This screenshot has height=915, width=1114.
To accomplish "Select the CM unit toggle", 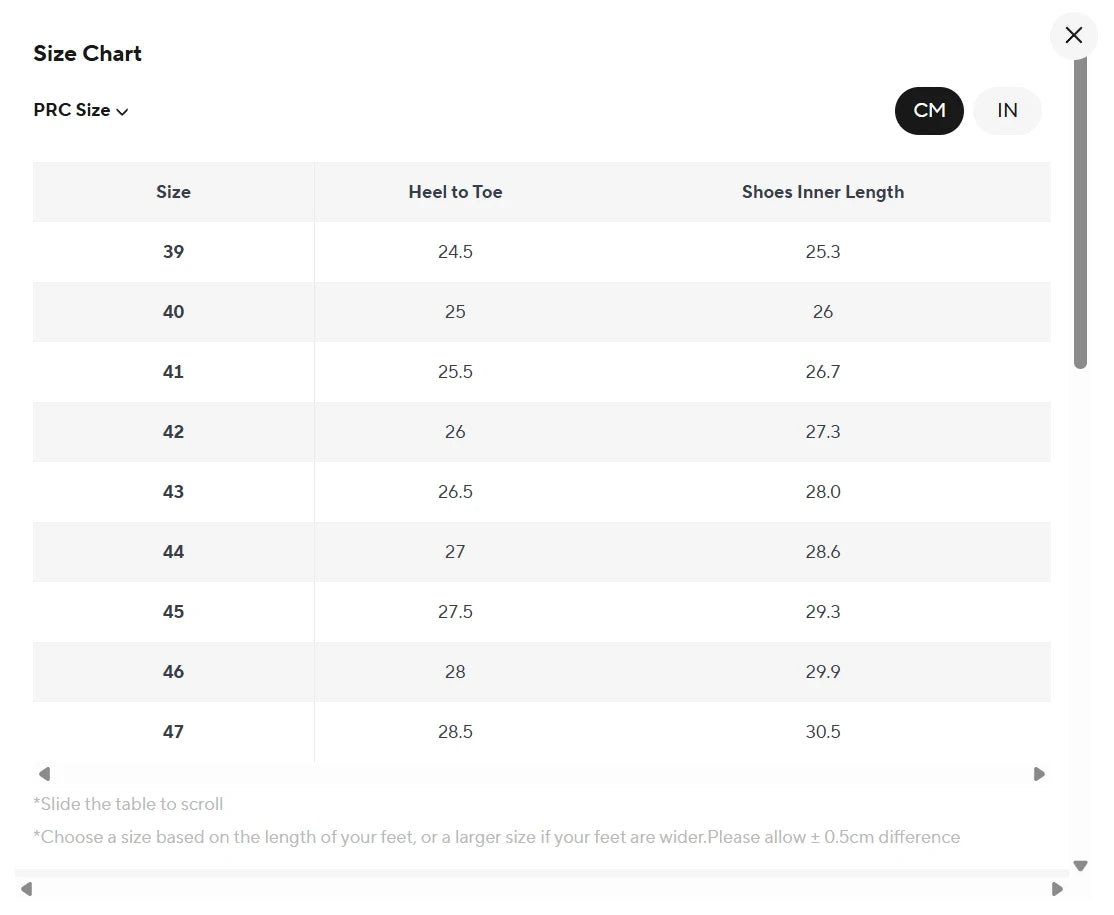I will pos(929,110).
